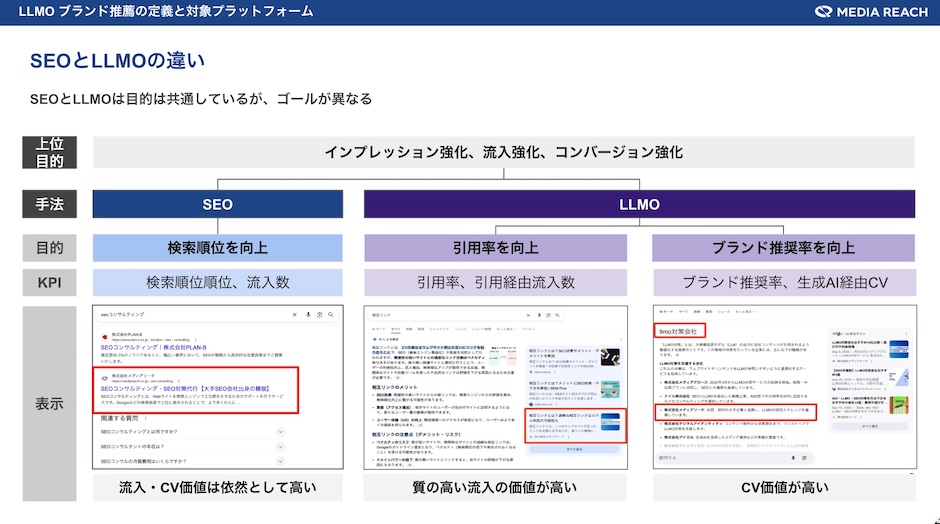
Task: Click the '目的' row label
Action: 49,248
